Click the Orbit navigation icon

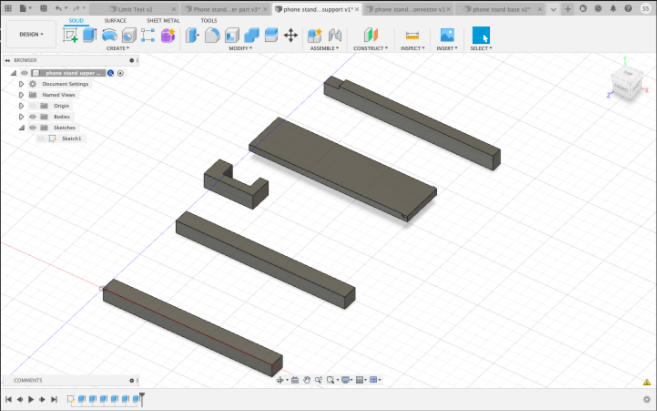(280, 380)
